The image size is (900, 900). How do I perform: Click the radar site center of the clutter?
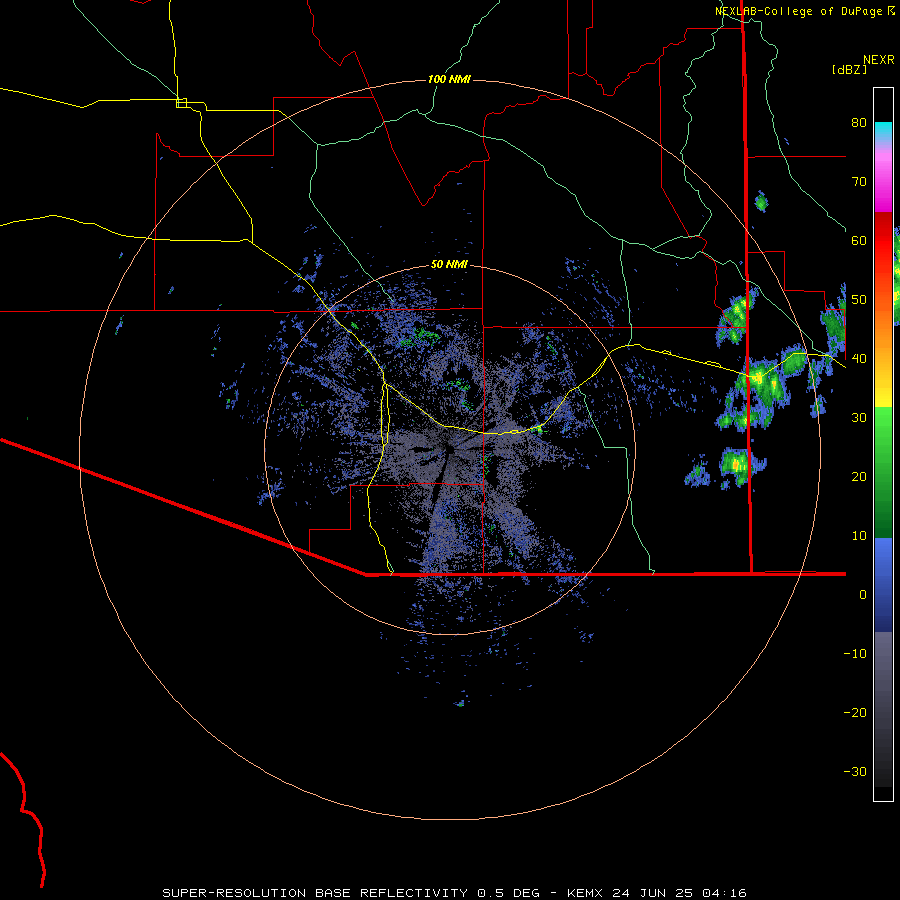tap(449, 450)
